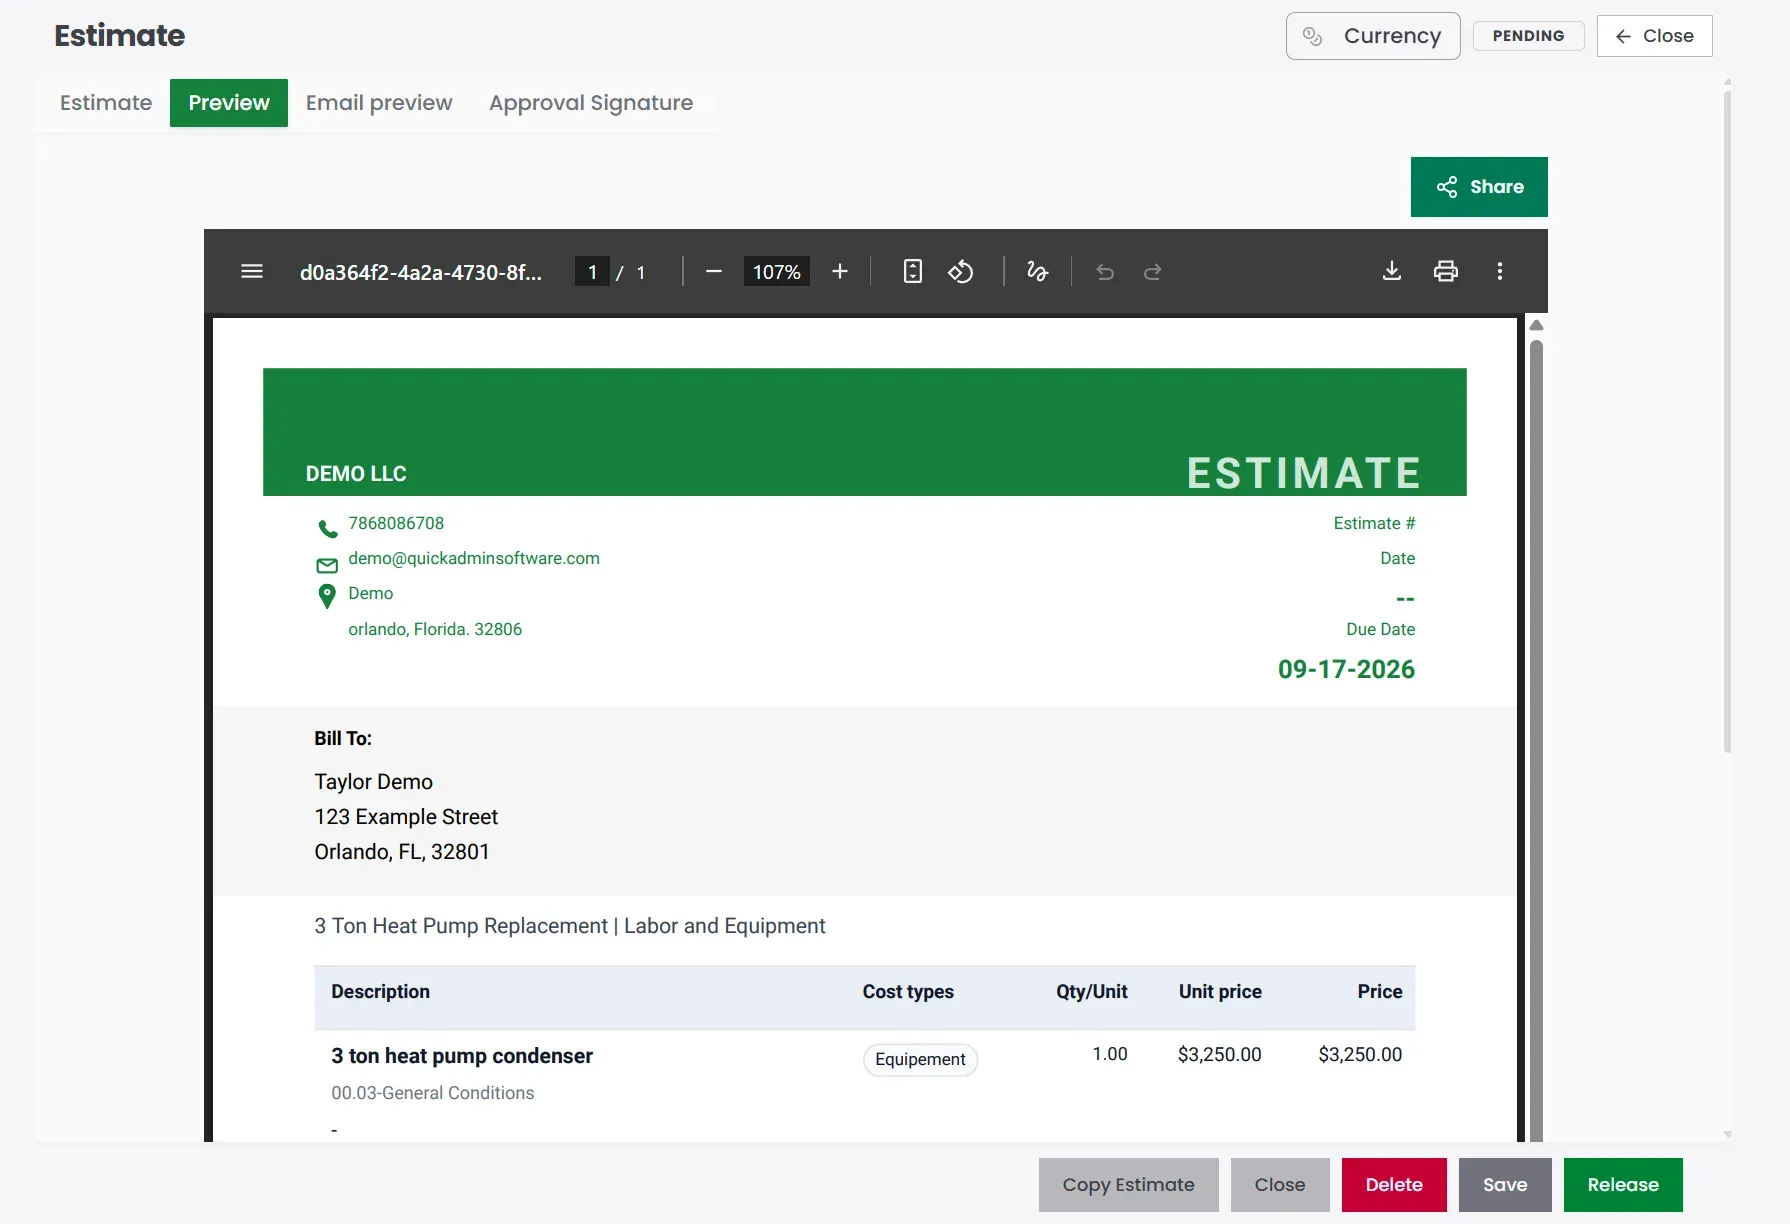Click the PDF viewer scroll up arrow
The image size is (1790, 1224).
(1537, 325)
